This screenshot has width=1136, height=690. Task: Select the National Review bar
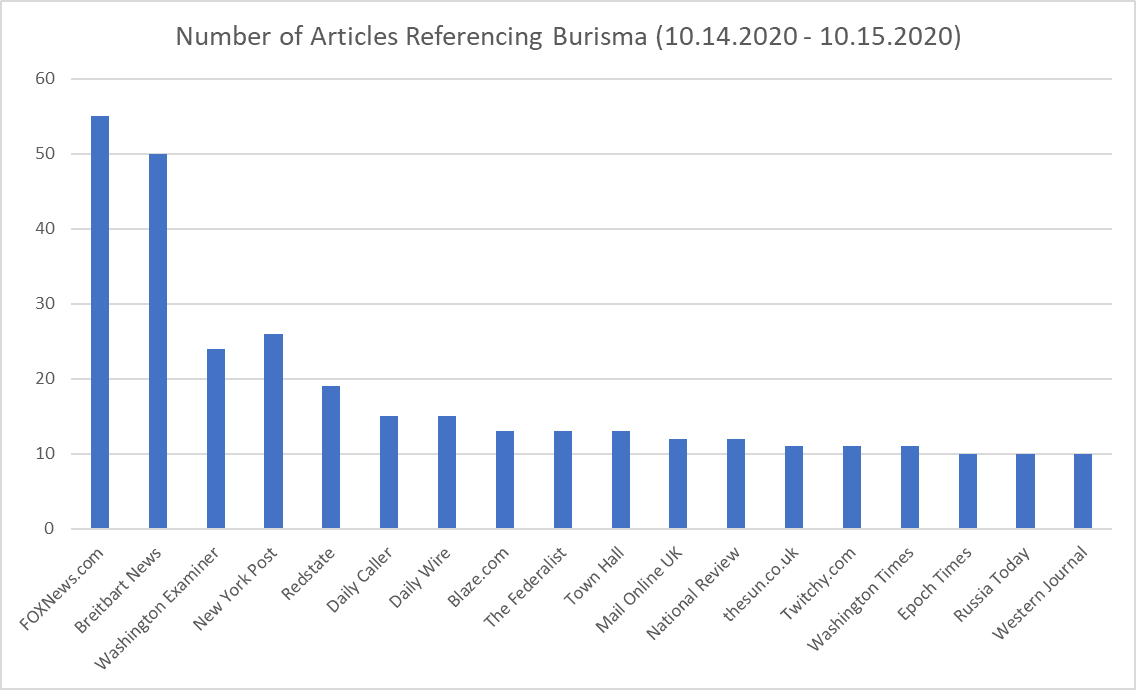click(x=736, y=483)
